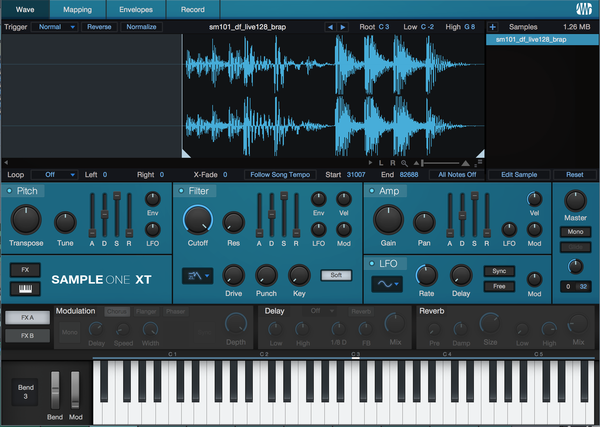Toggle the Filter section power button

click(x=181, y=191)
